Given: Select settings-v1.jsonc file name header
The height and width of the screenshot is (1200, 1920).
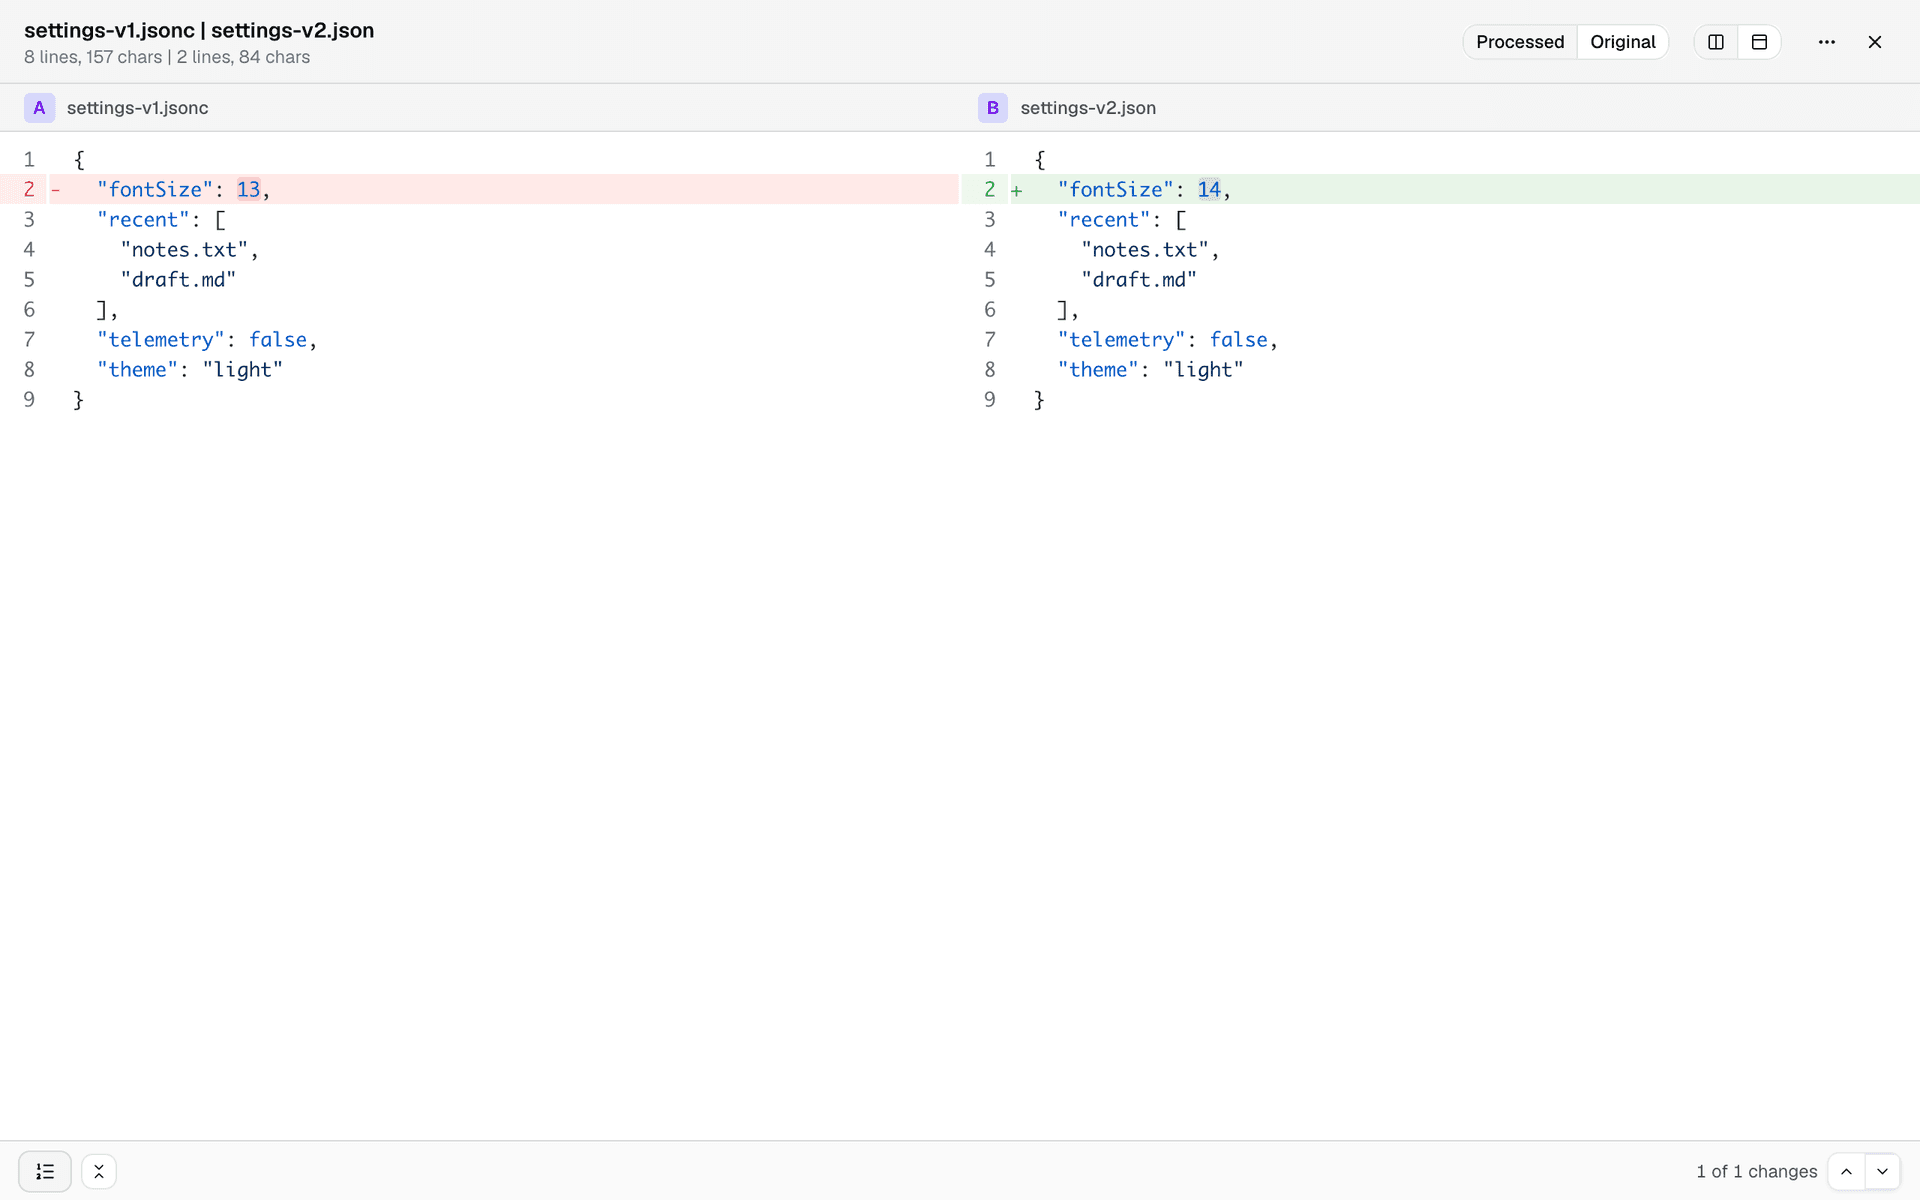Looking at the screenshot, I should (138, 108).
